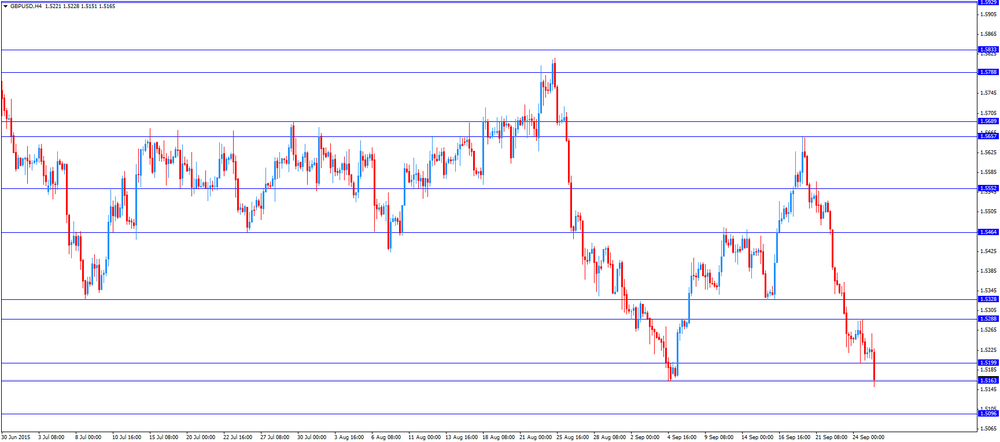The image size is (1000, 442).
Task: Click the 3 Jul 08:00 time axis label
Action: pyautogui.click(x=52, y=438)
